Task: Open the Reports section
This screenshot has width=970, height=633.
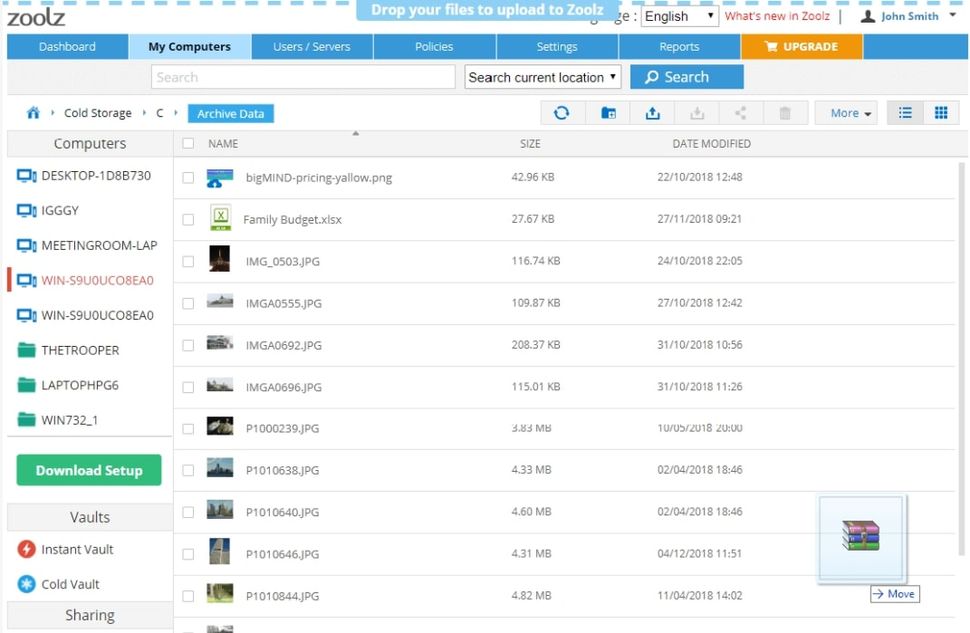Action: click(679, 46)
